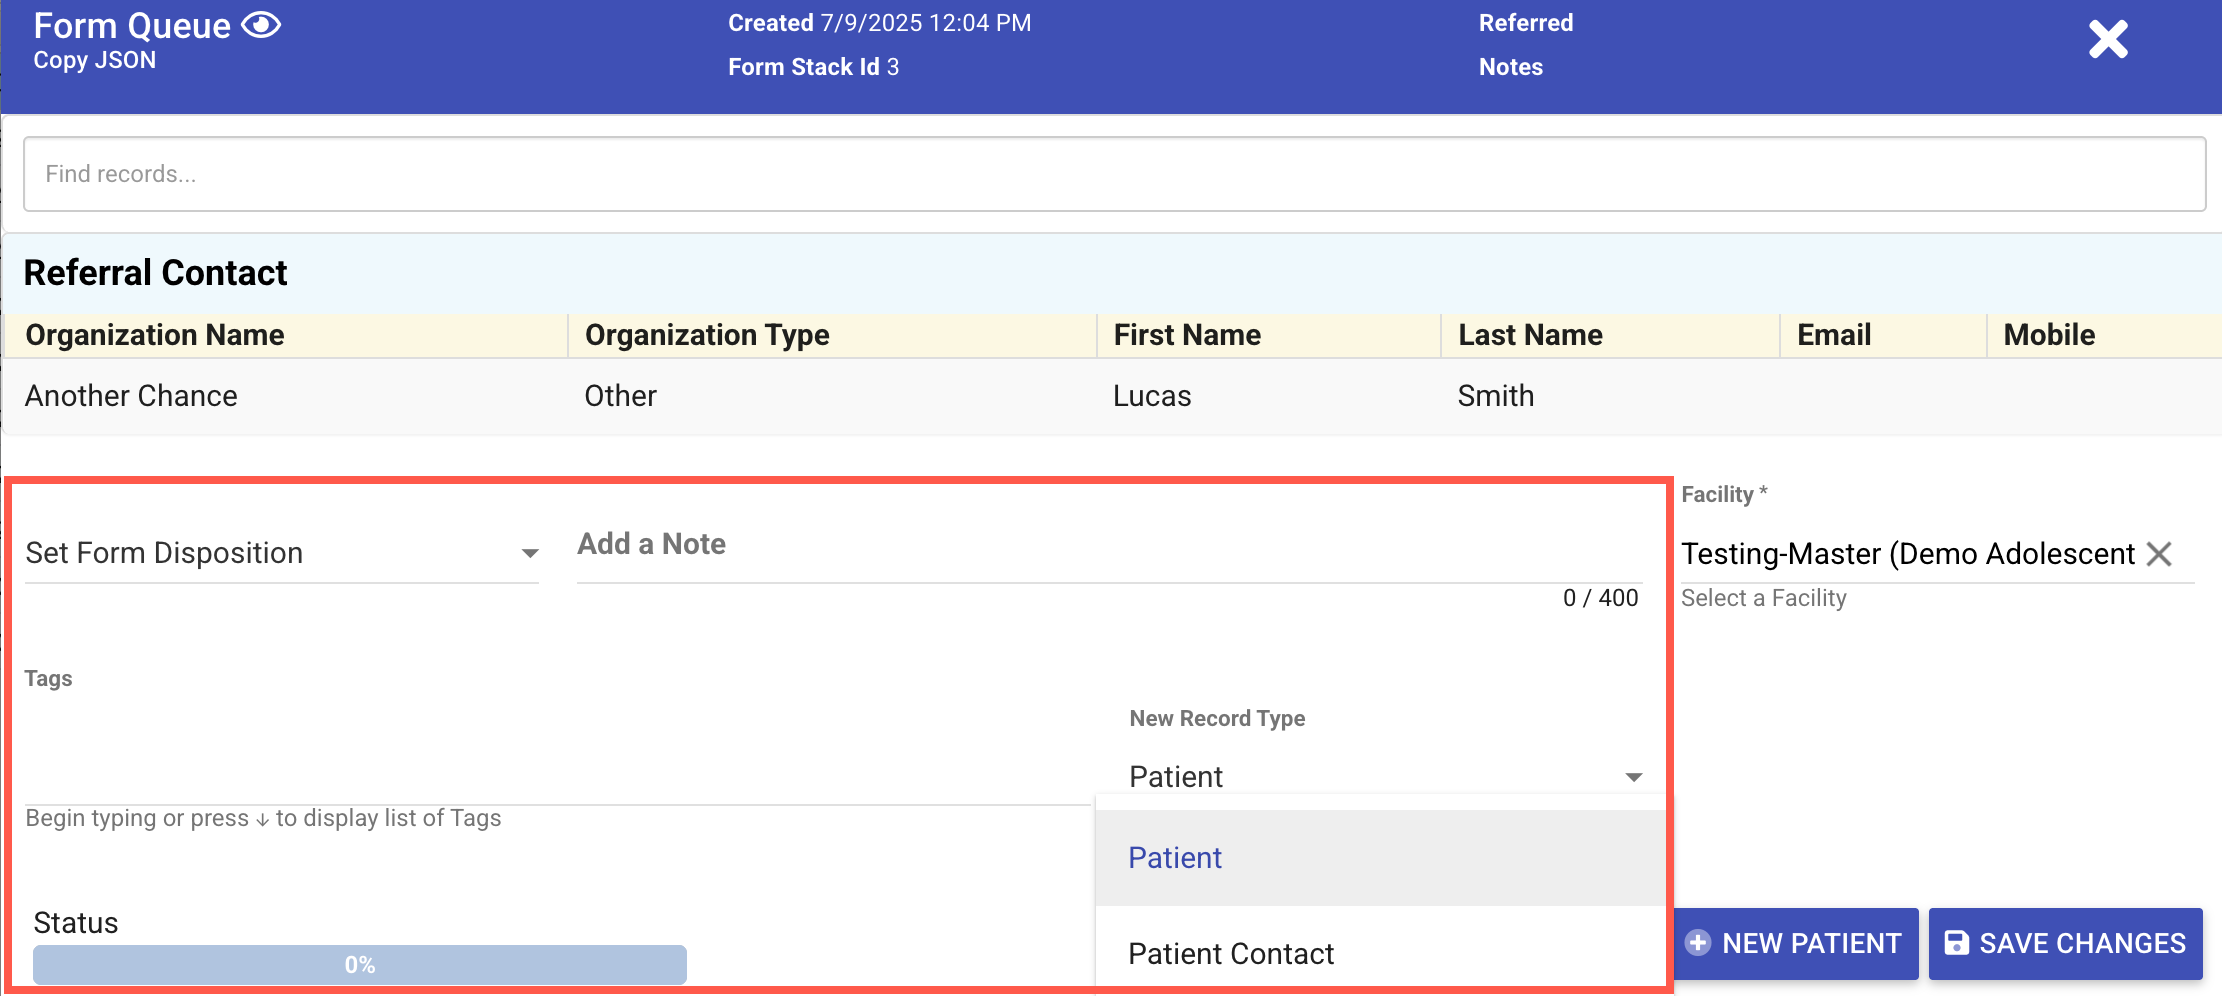Sort by Organization Name column header

[x=155, y=335]
